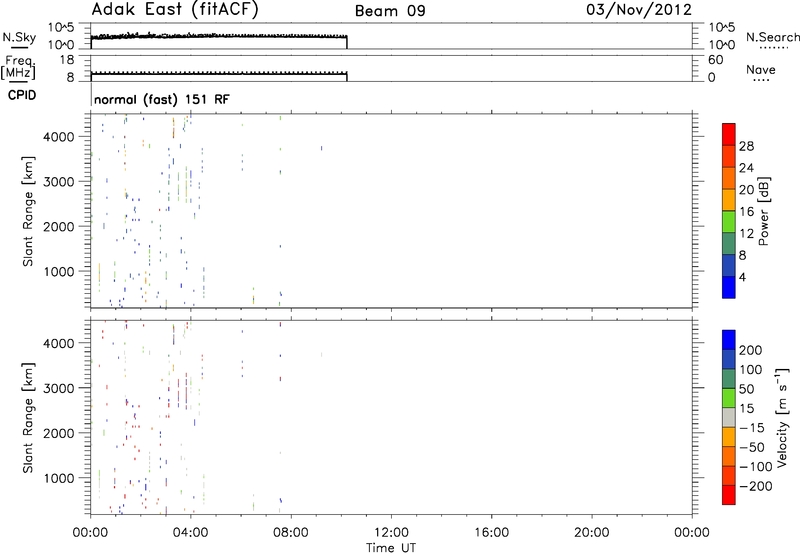Screen dimensions: 800x554
Task: Click the '18' frequency axis tick
Action: click(x=67, y=60)
